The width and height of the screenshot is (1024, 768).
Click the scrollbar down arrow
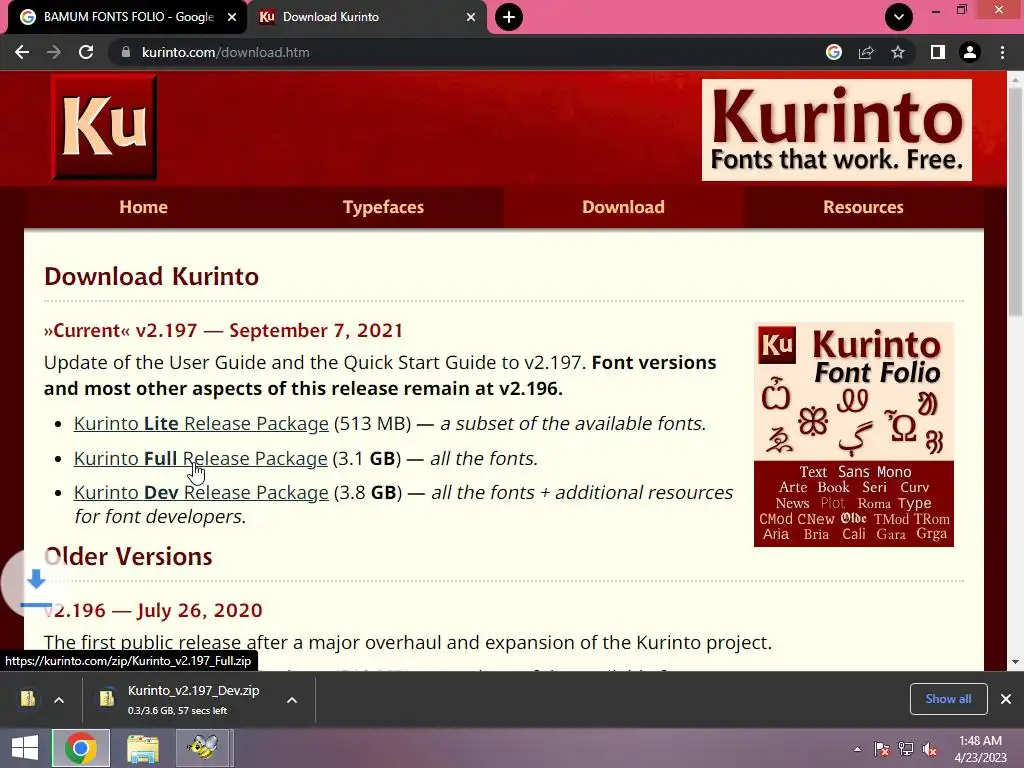tap(1015, 662)
